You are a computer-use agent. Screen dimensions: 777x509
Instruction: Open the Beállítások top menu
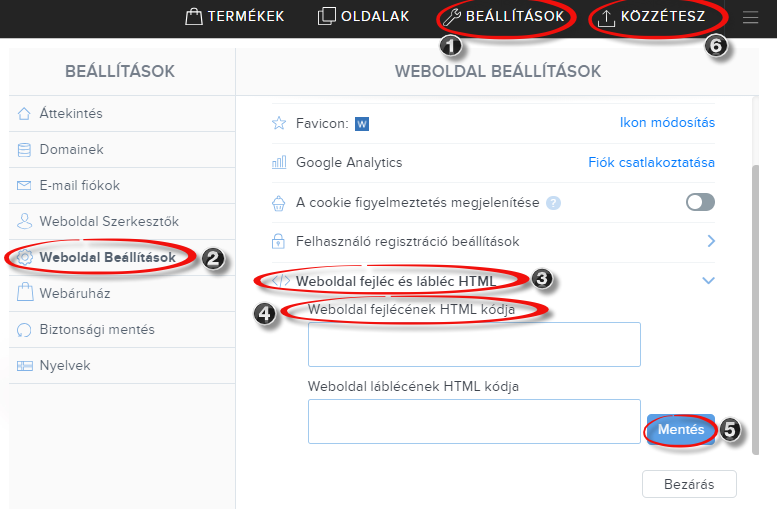[504, 16]
